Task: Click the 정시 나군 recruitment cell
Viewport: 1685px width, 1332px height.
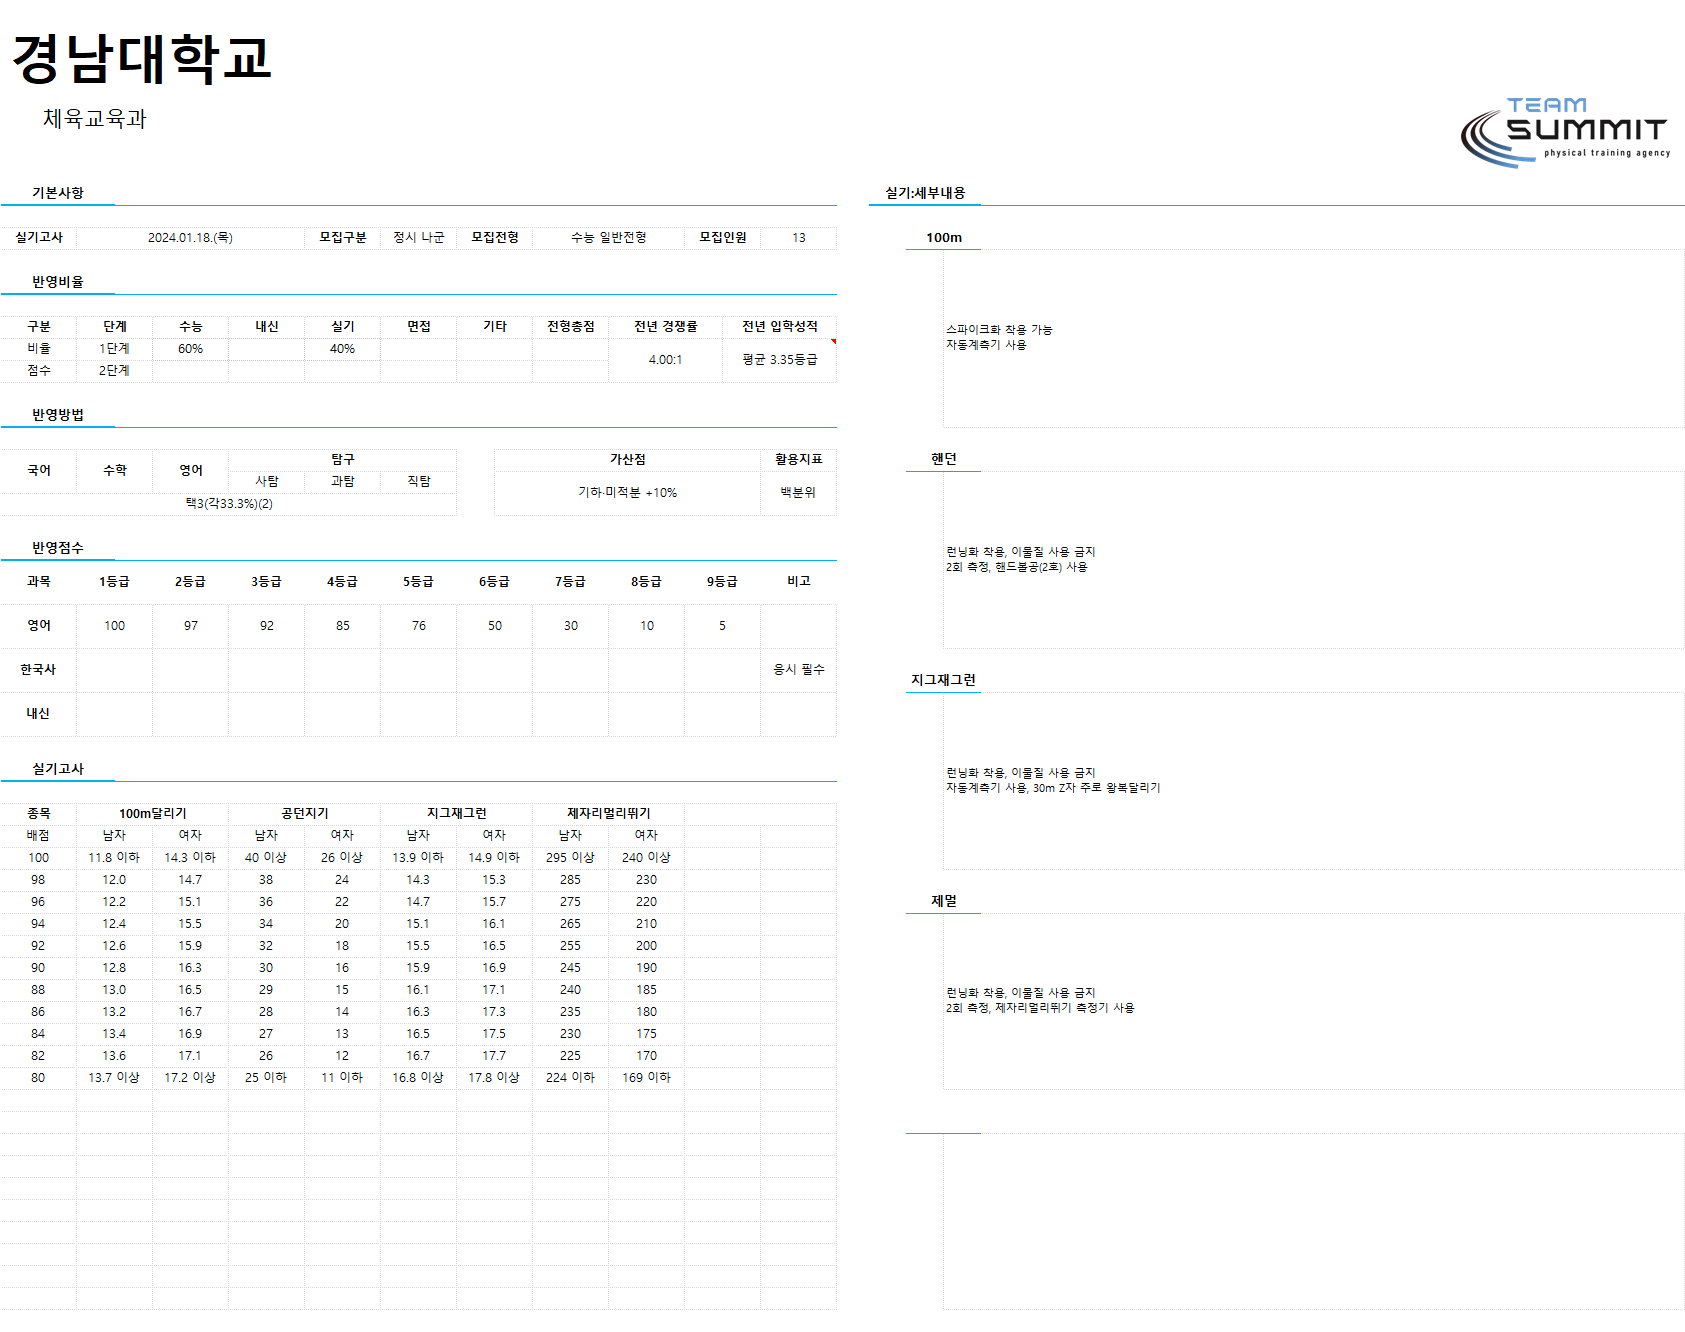Action: 419,238
